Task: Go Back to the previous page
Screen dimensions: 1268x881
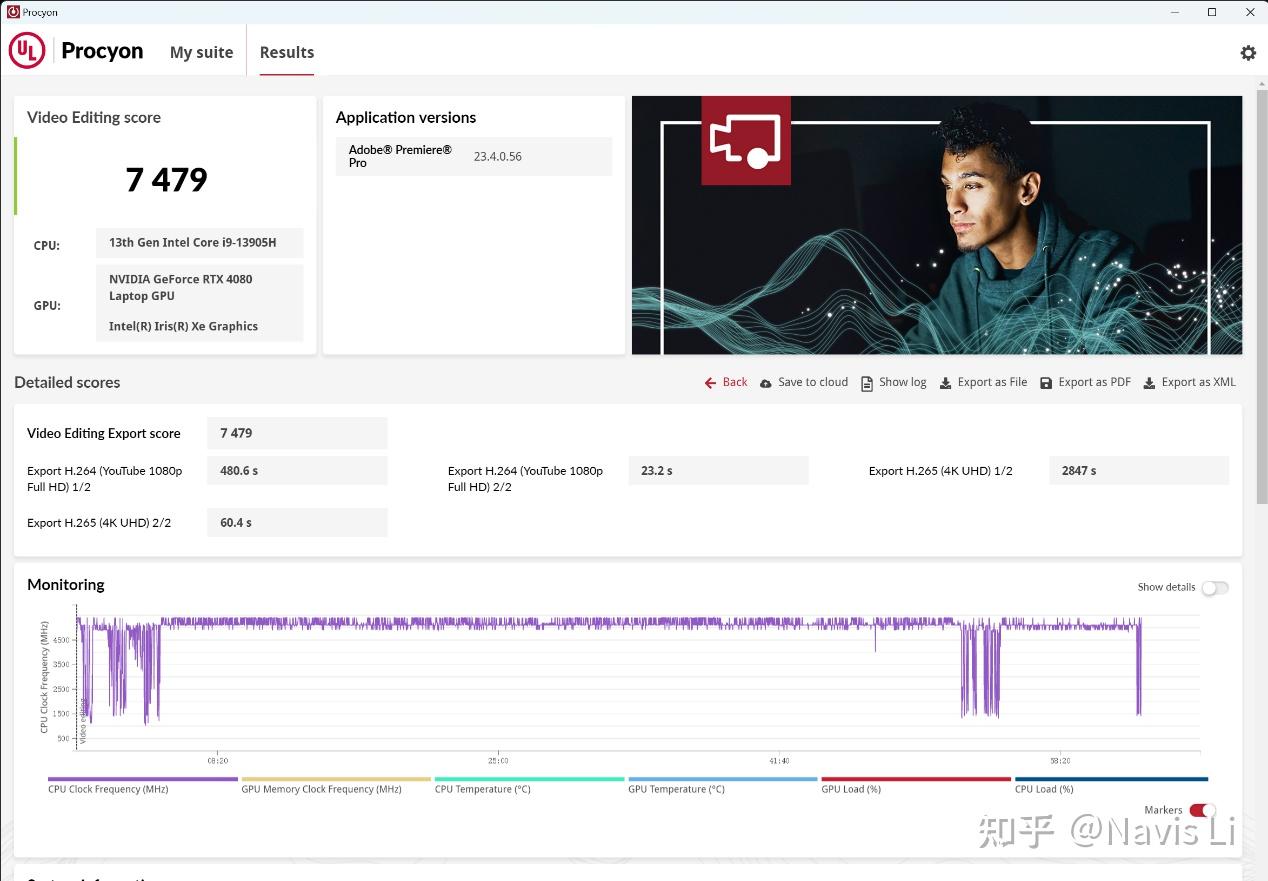Action: click(735, 382)
